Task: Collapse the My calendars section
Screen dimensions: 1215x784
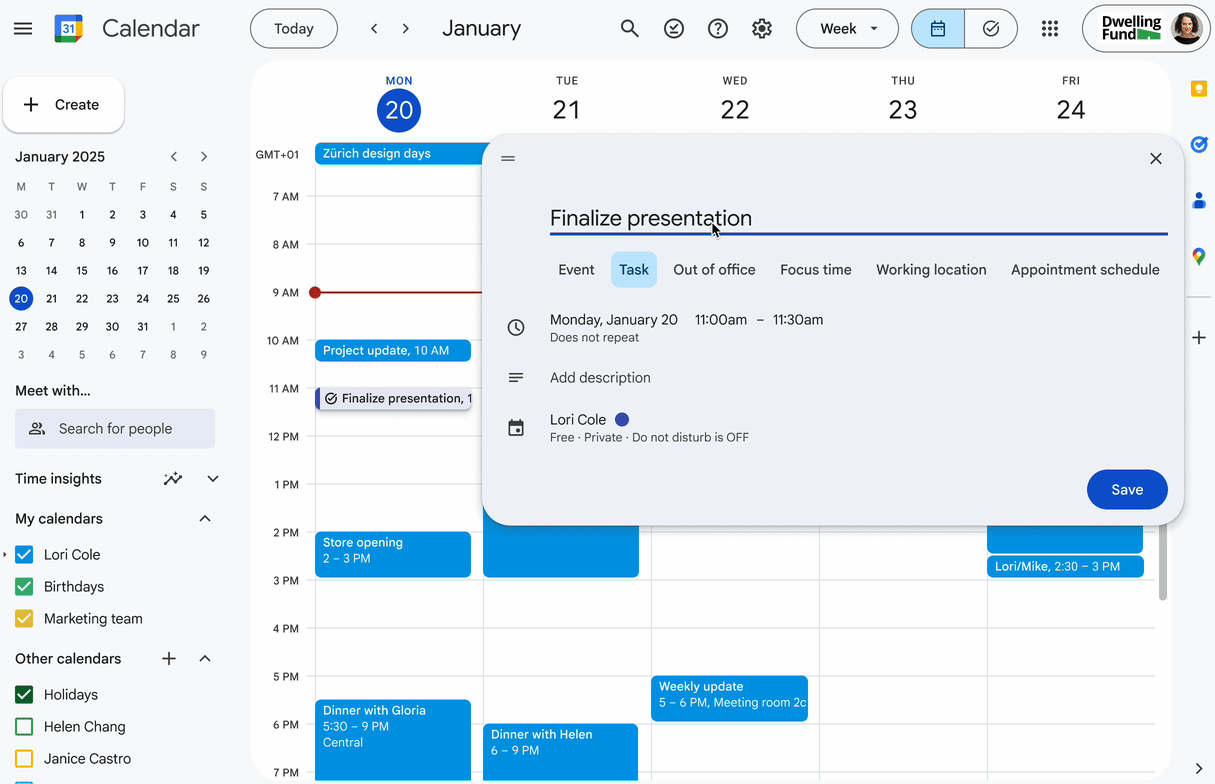Action: click(205, 519)
